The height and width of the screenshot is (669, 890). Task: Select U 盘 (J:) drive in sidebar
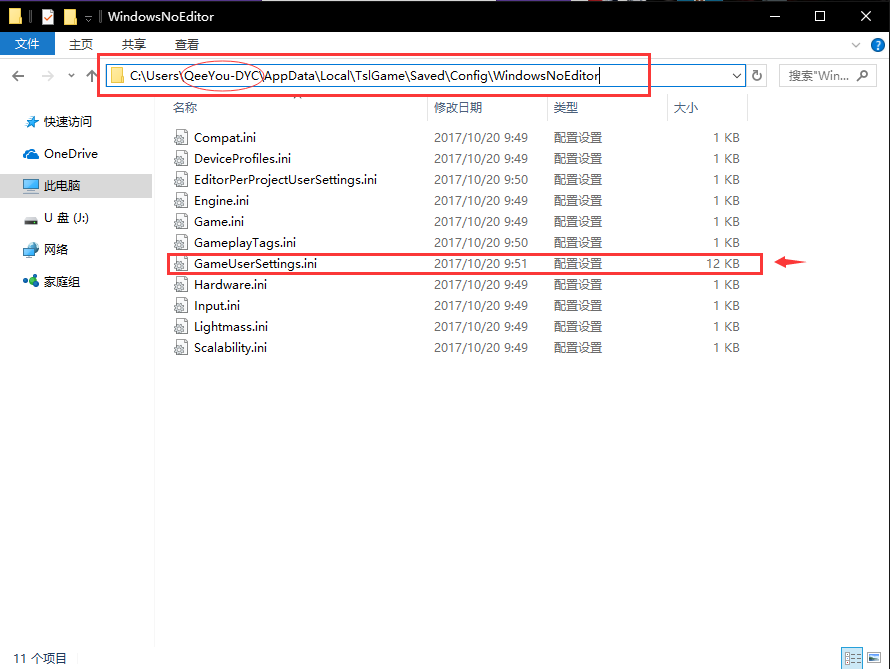57,218
